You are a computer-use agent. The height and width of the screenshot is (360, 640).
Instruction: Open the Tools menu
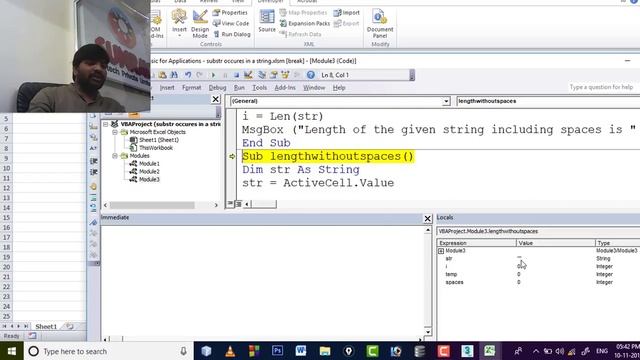[x=259, y=88]
